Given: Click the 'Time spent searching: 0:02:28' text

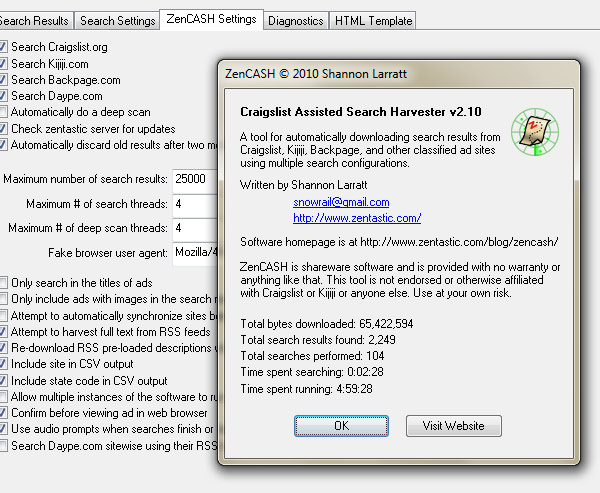Looking at the screenshot, I should click(312, 372).
